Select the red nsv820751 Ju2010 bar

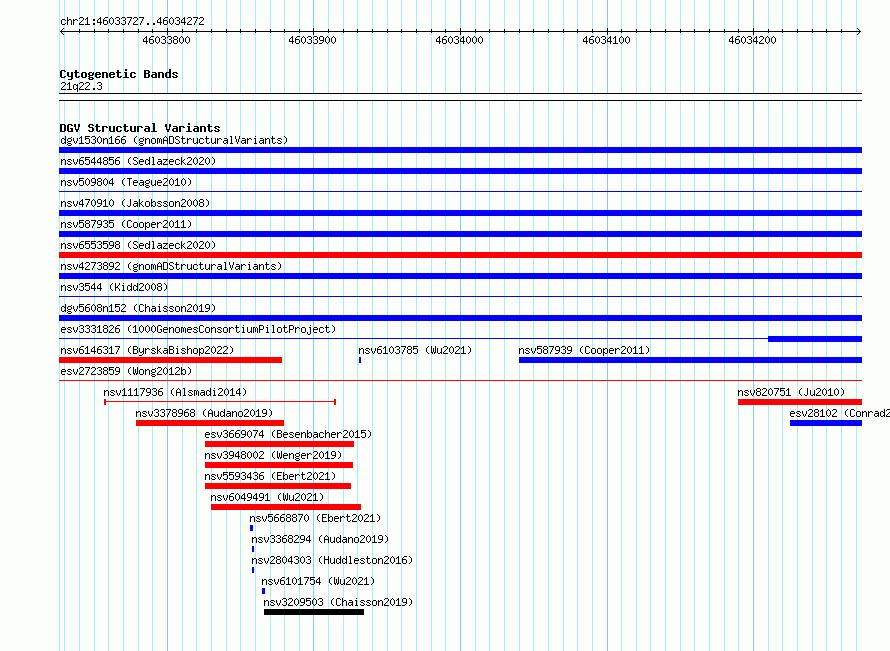tap(800, 402)
